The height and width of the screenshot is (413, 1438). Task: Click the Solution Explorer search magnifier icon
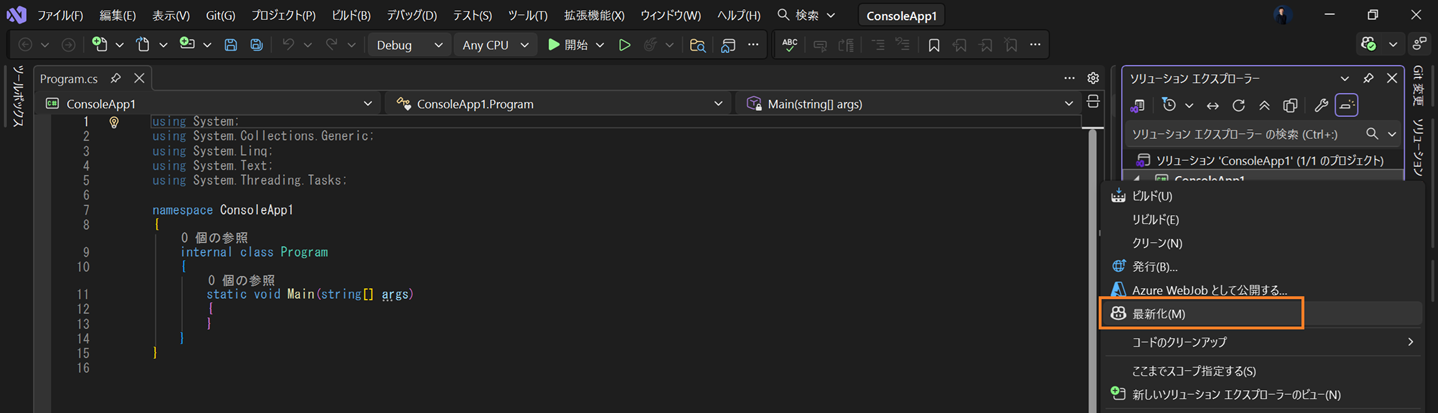(1372, 134)
